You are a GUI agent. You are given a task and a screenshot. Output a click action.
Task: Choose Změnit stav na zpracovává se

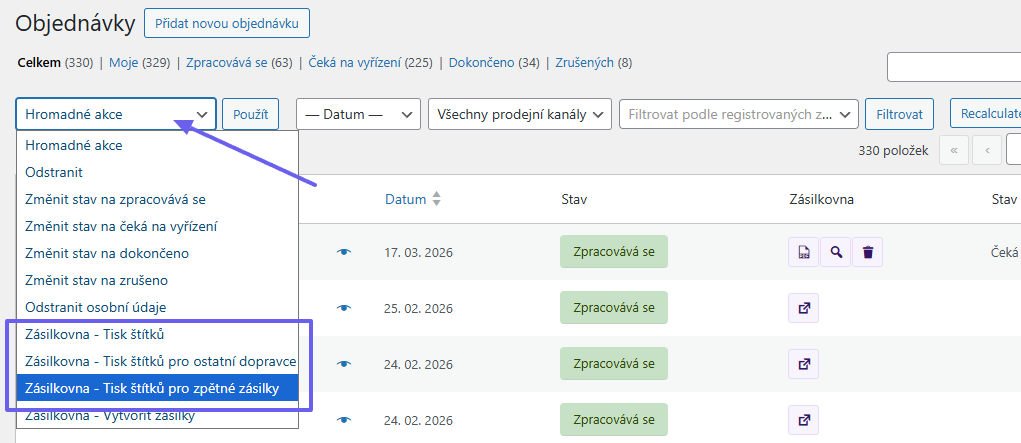click(x=158, y=199)
